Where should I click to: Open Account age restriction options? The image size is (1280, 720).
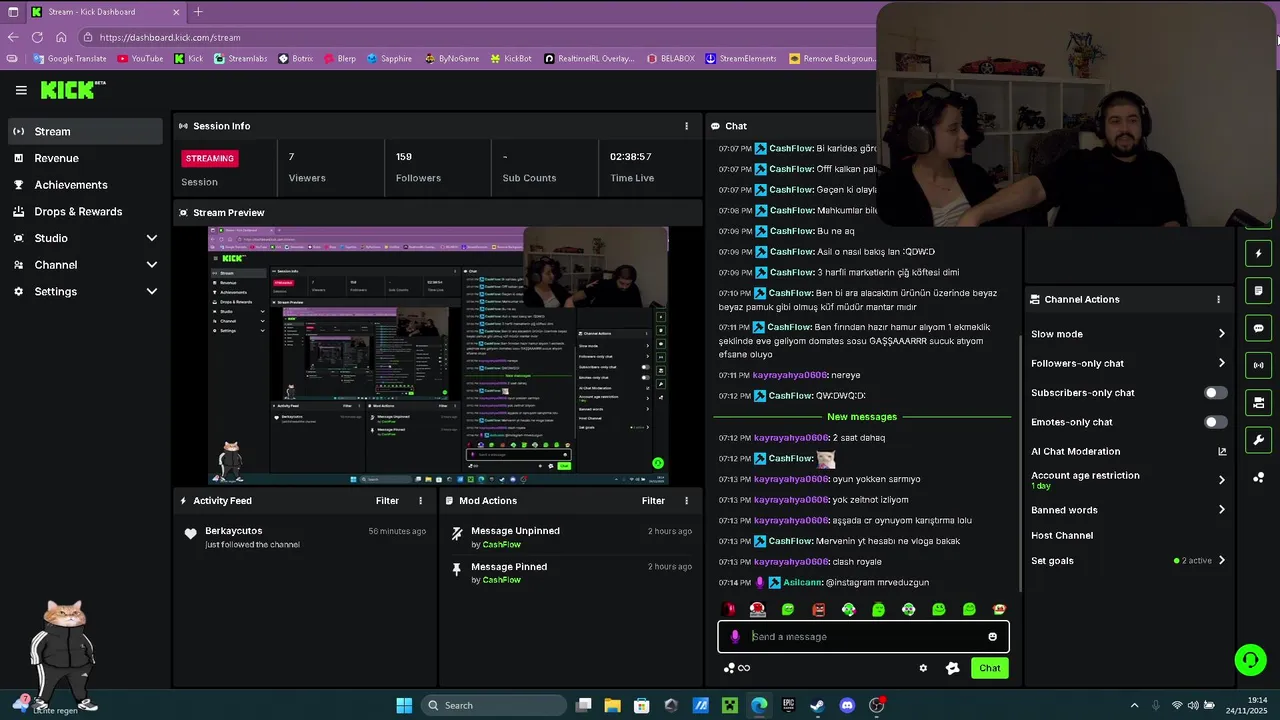click(x=1221, y=480)
